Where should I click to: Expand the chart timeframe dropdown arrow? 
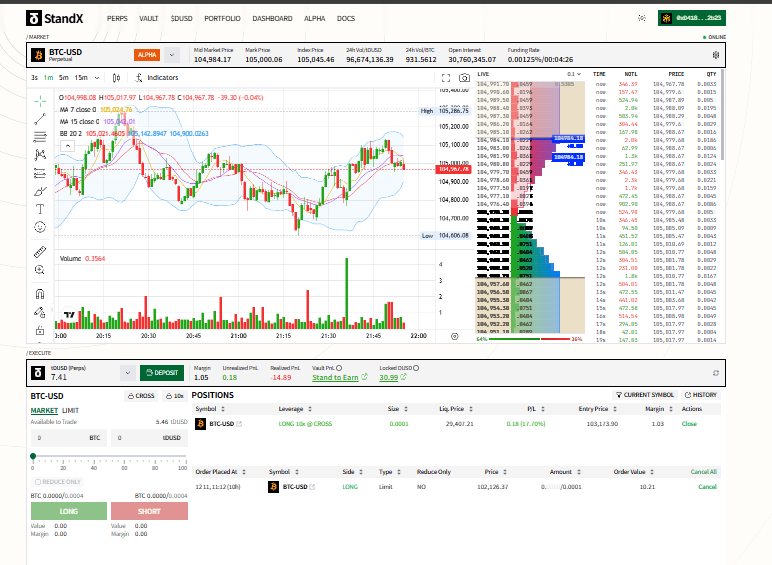(97, 78)
